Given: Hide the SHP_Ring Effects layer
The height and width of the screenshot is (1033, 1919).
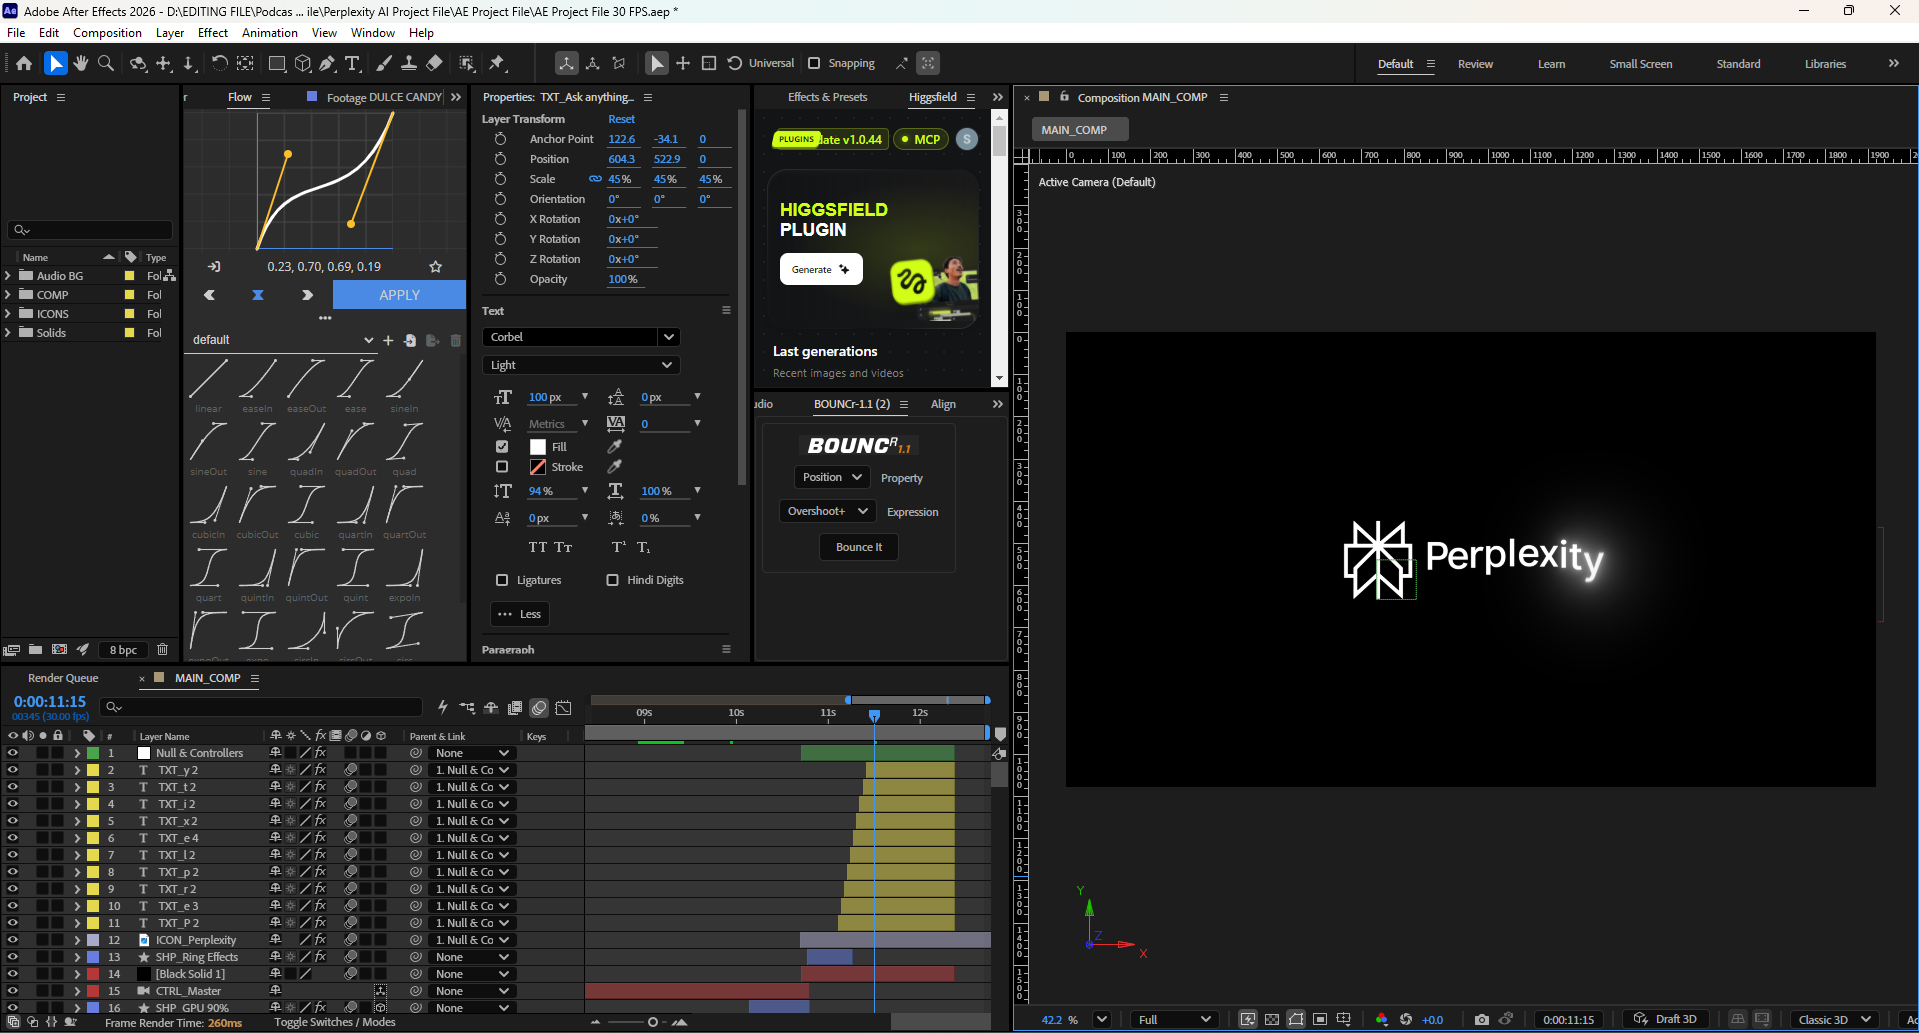Looking at the screenshot, I should pyautogui.click(x=12, y=957).
